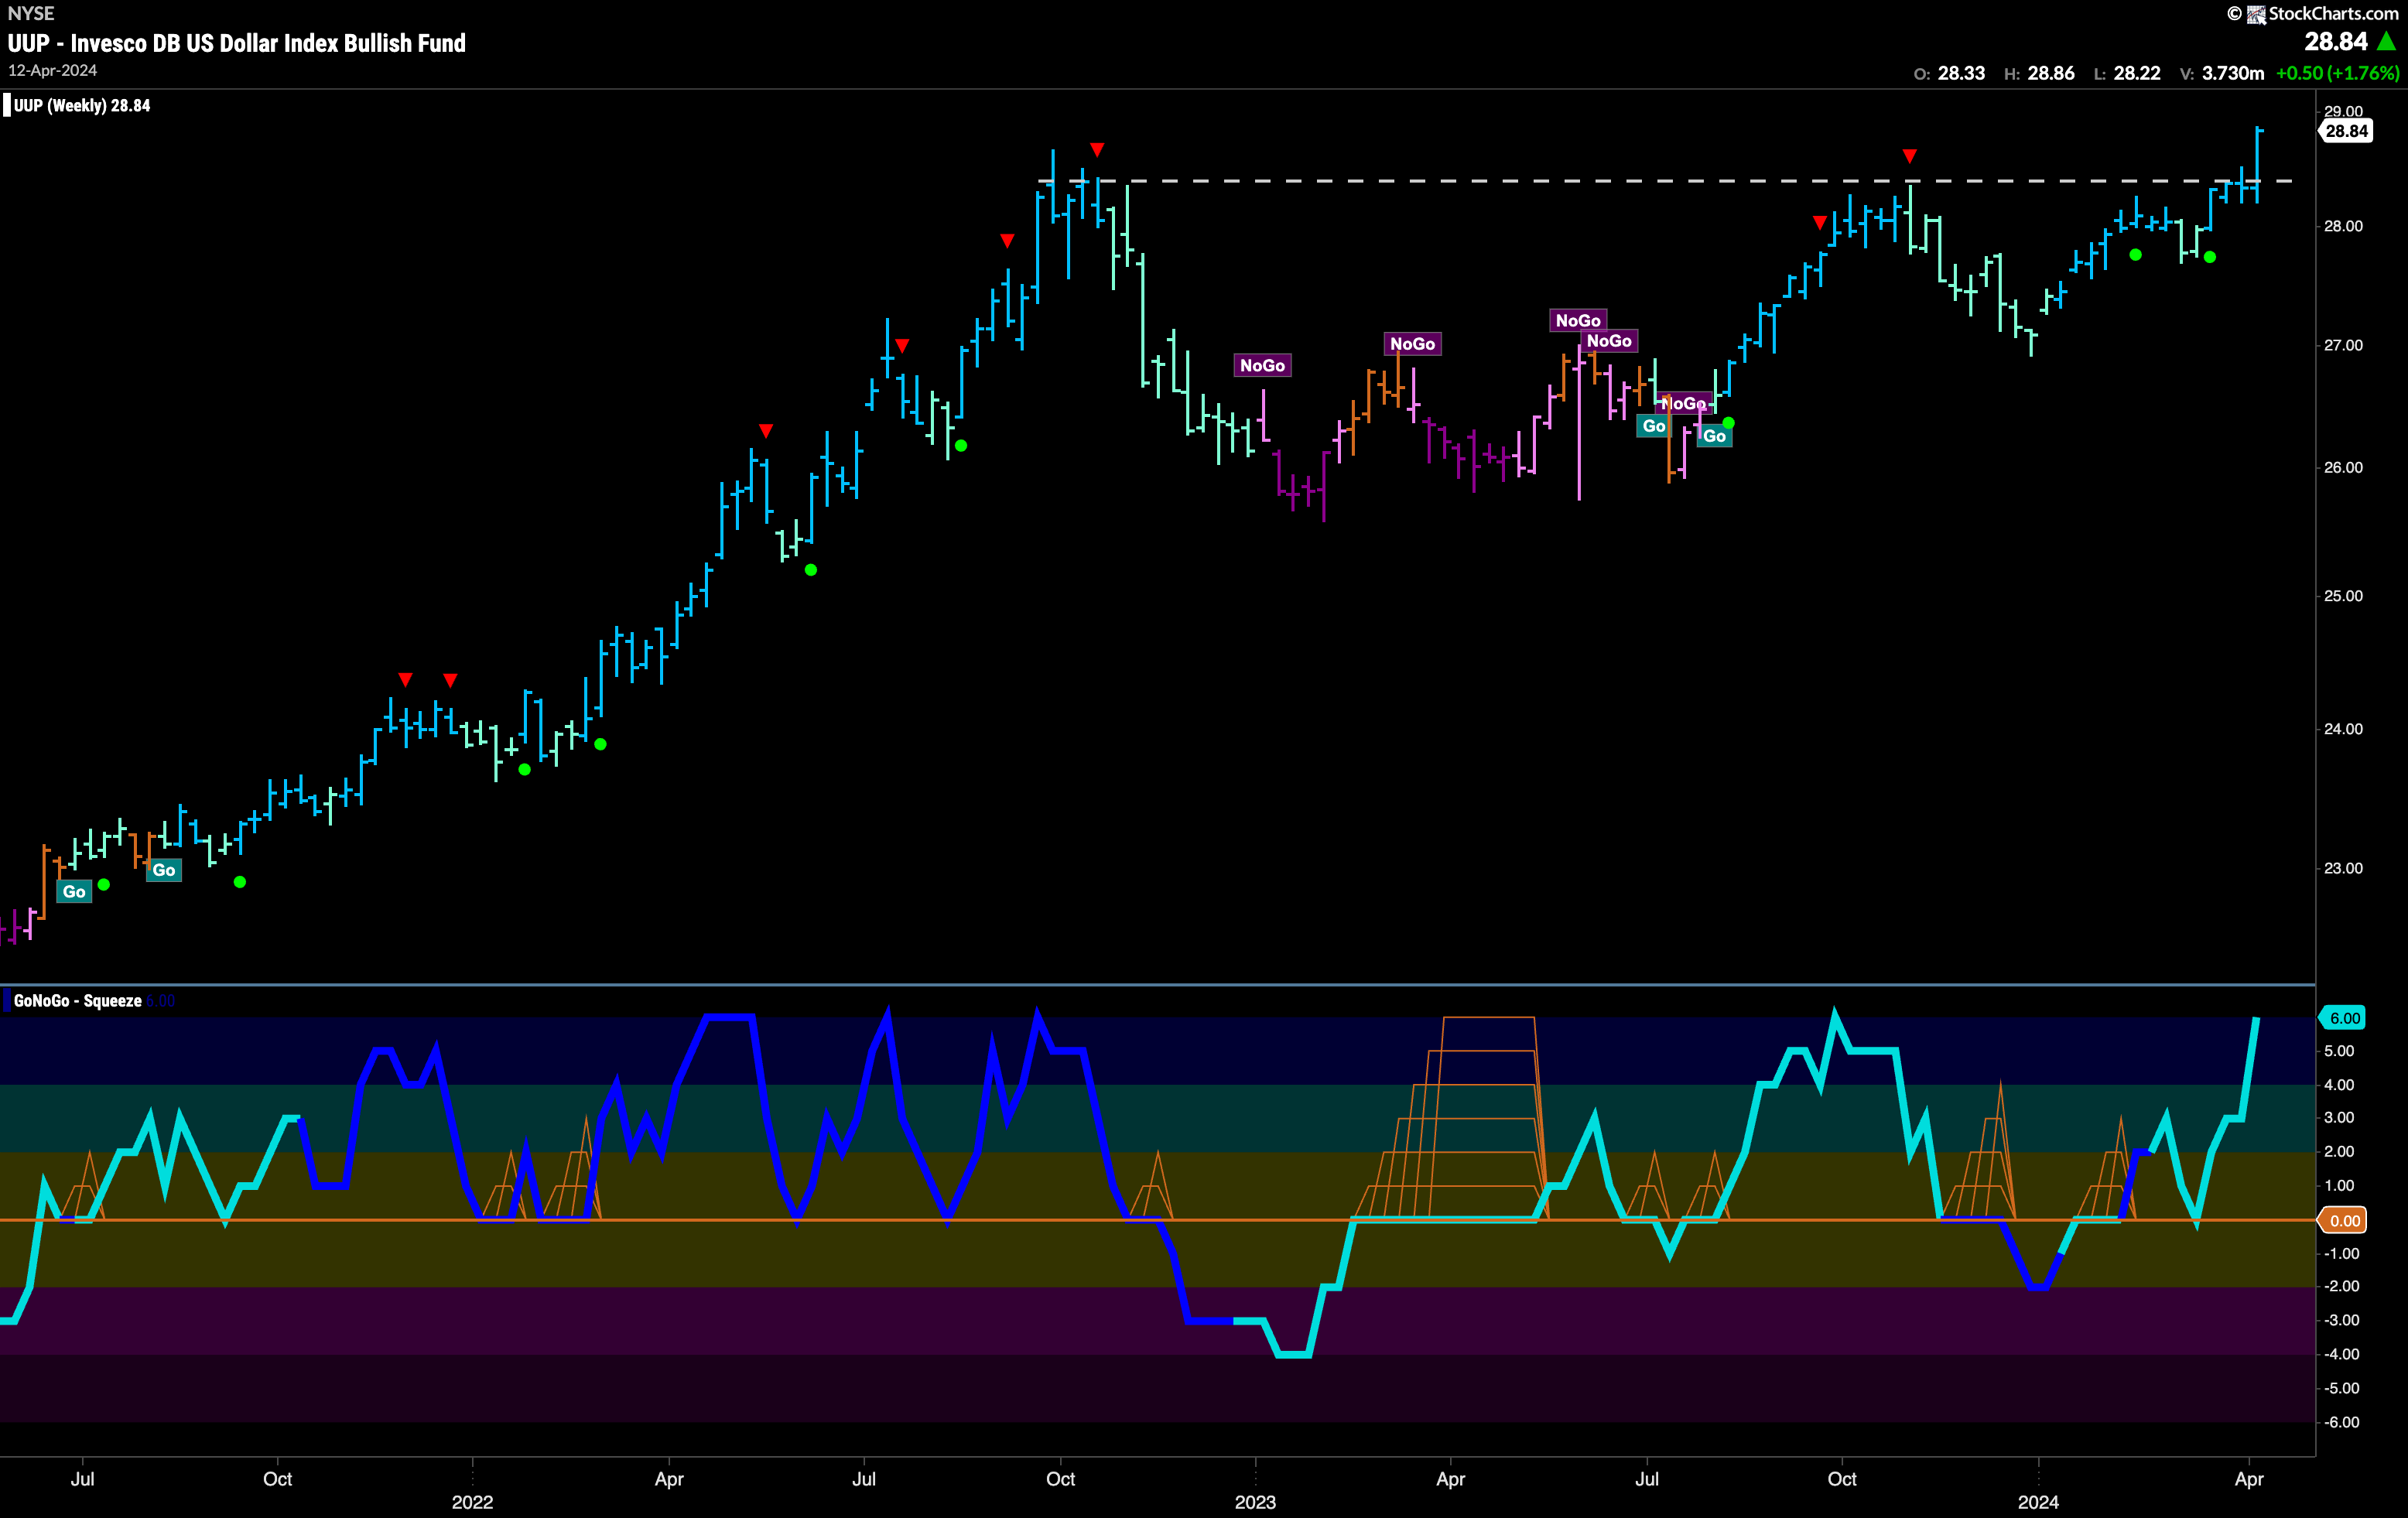Click the Go label near August 2021

pos(164,870)
